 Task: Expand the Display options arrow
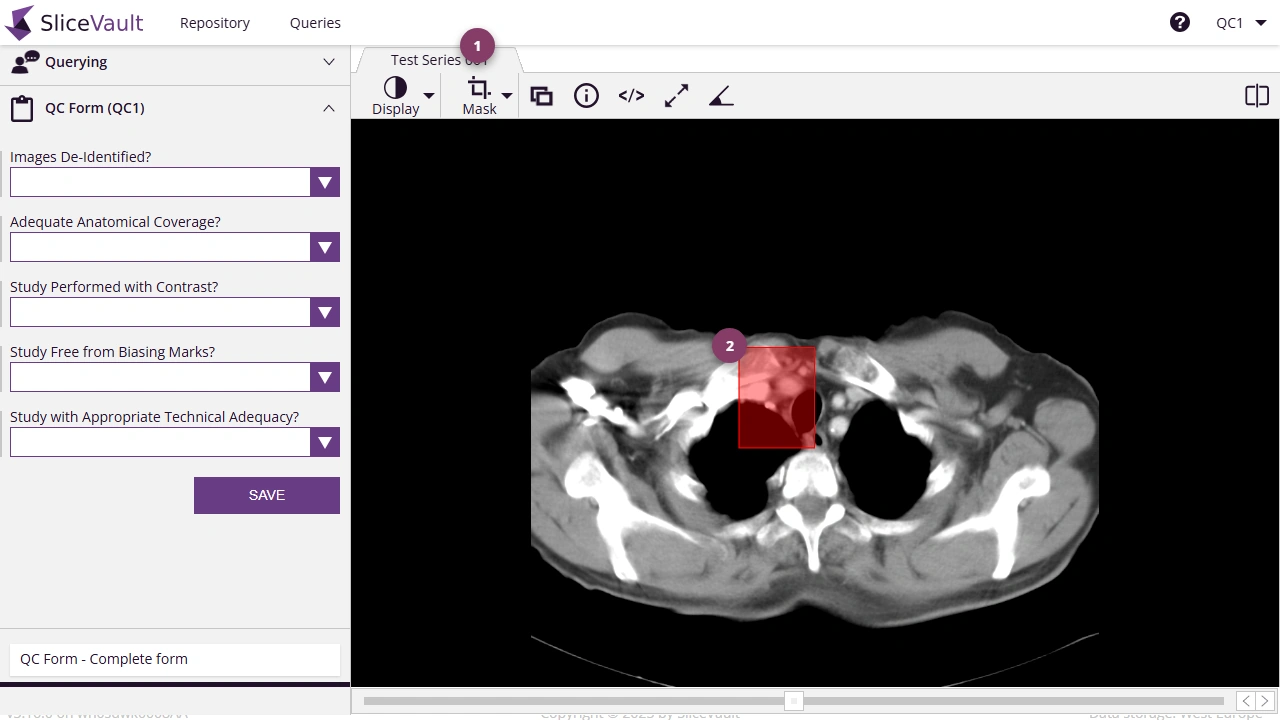pyautogui.click(x=429, y=95)
